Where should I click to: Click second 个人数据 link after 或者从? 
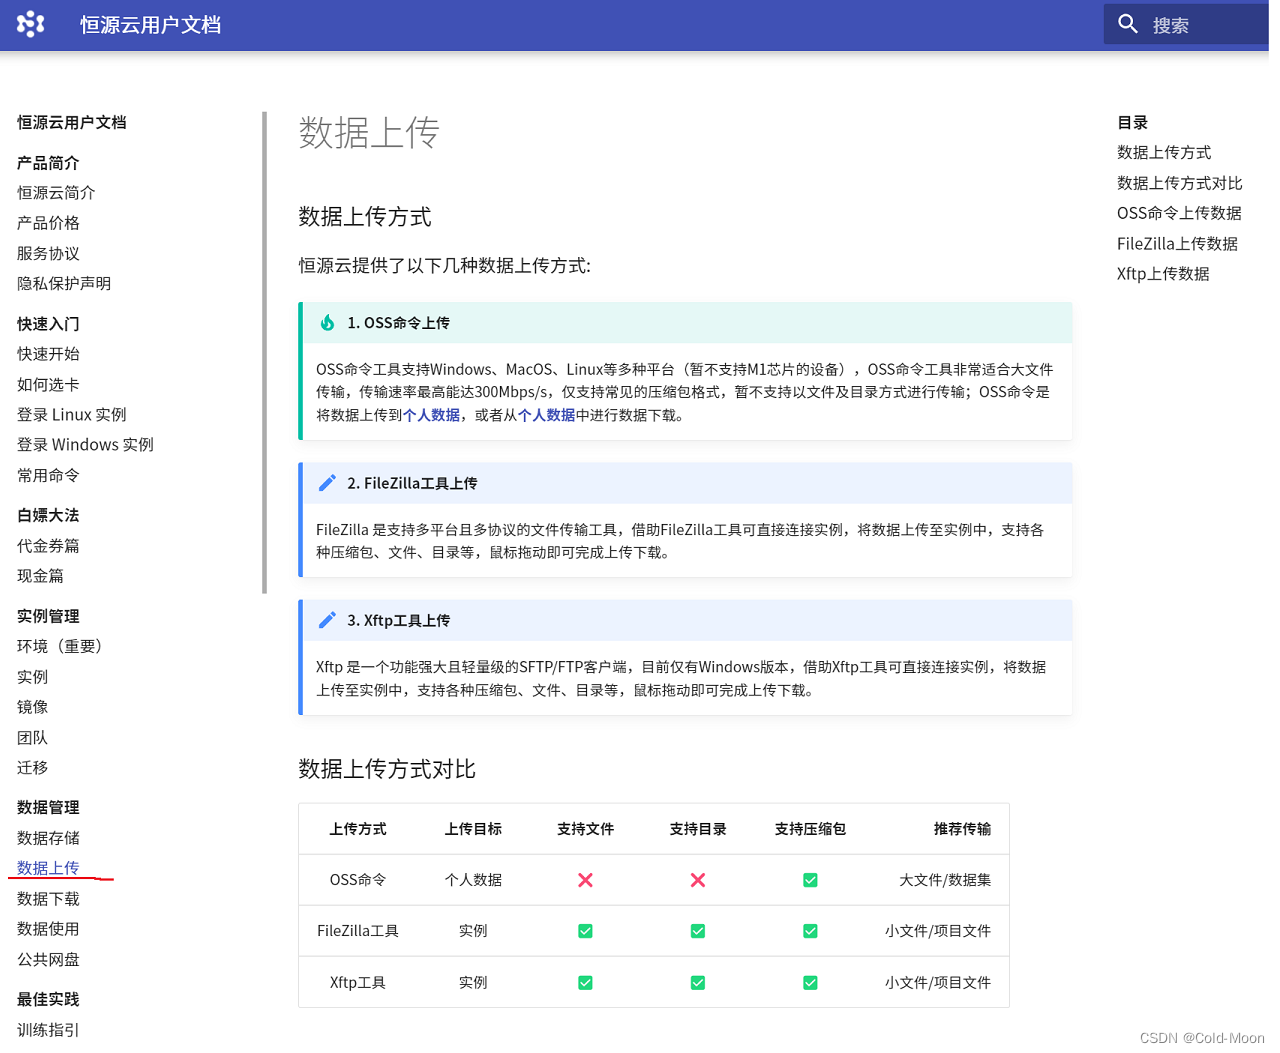(x=546, y=415)
